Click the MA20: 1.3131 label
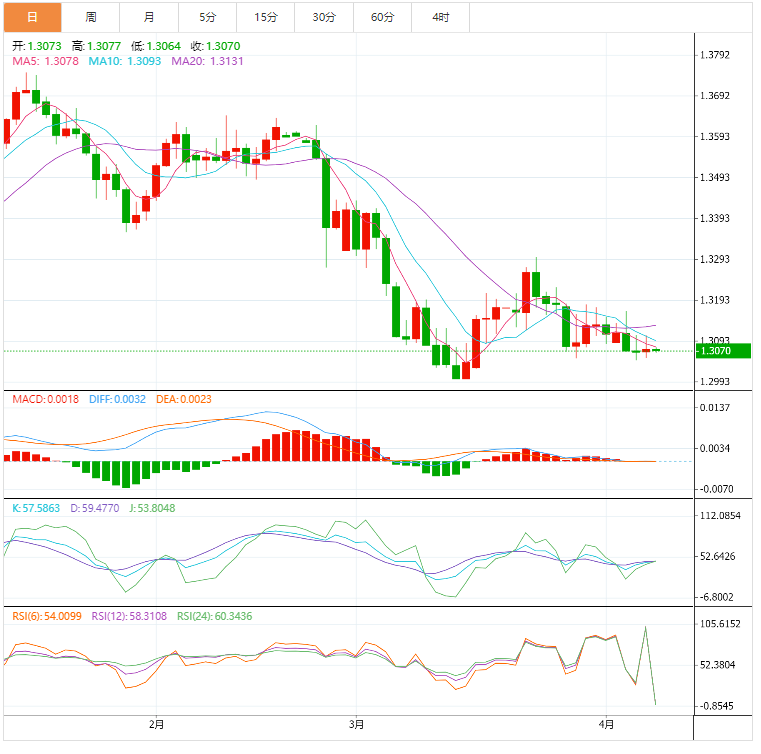The height and width of the screenshot is (754, 761). click(207, 61)
